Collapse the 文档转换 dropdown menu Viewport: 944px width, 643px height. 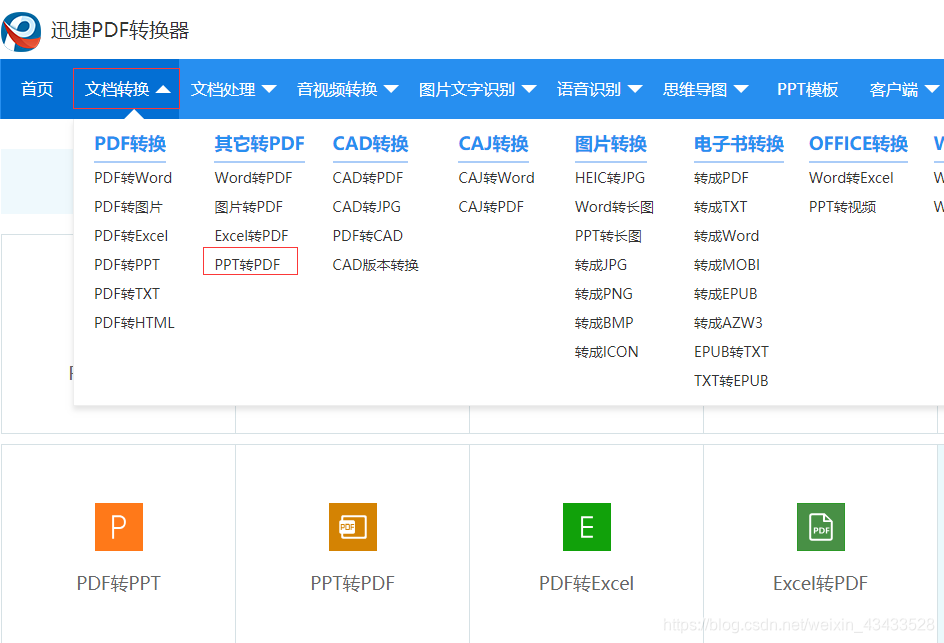pos(126,89)
